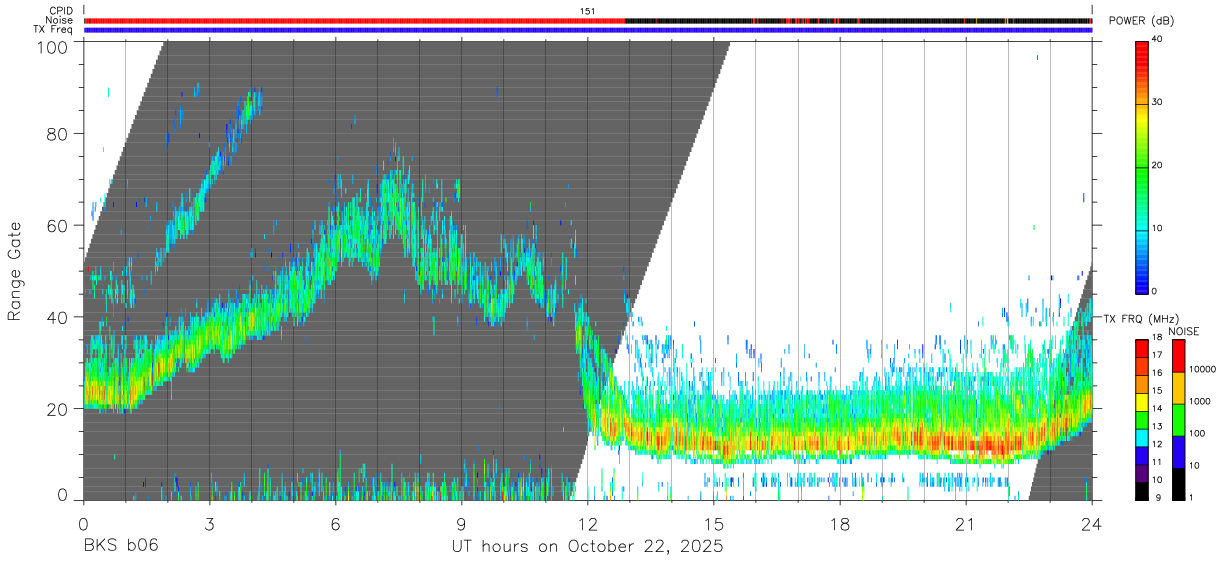
Task: Pick the red top NOISE legend swatch
Action: click(1178, 356)
